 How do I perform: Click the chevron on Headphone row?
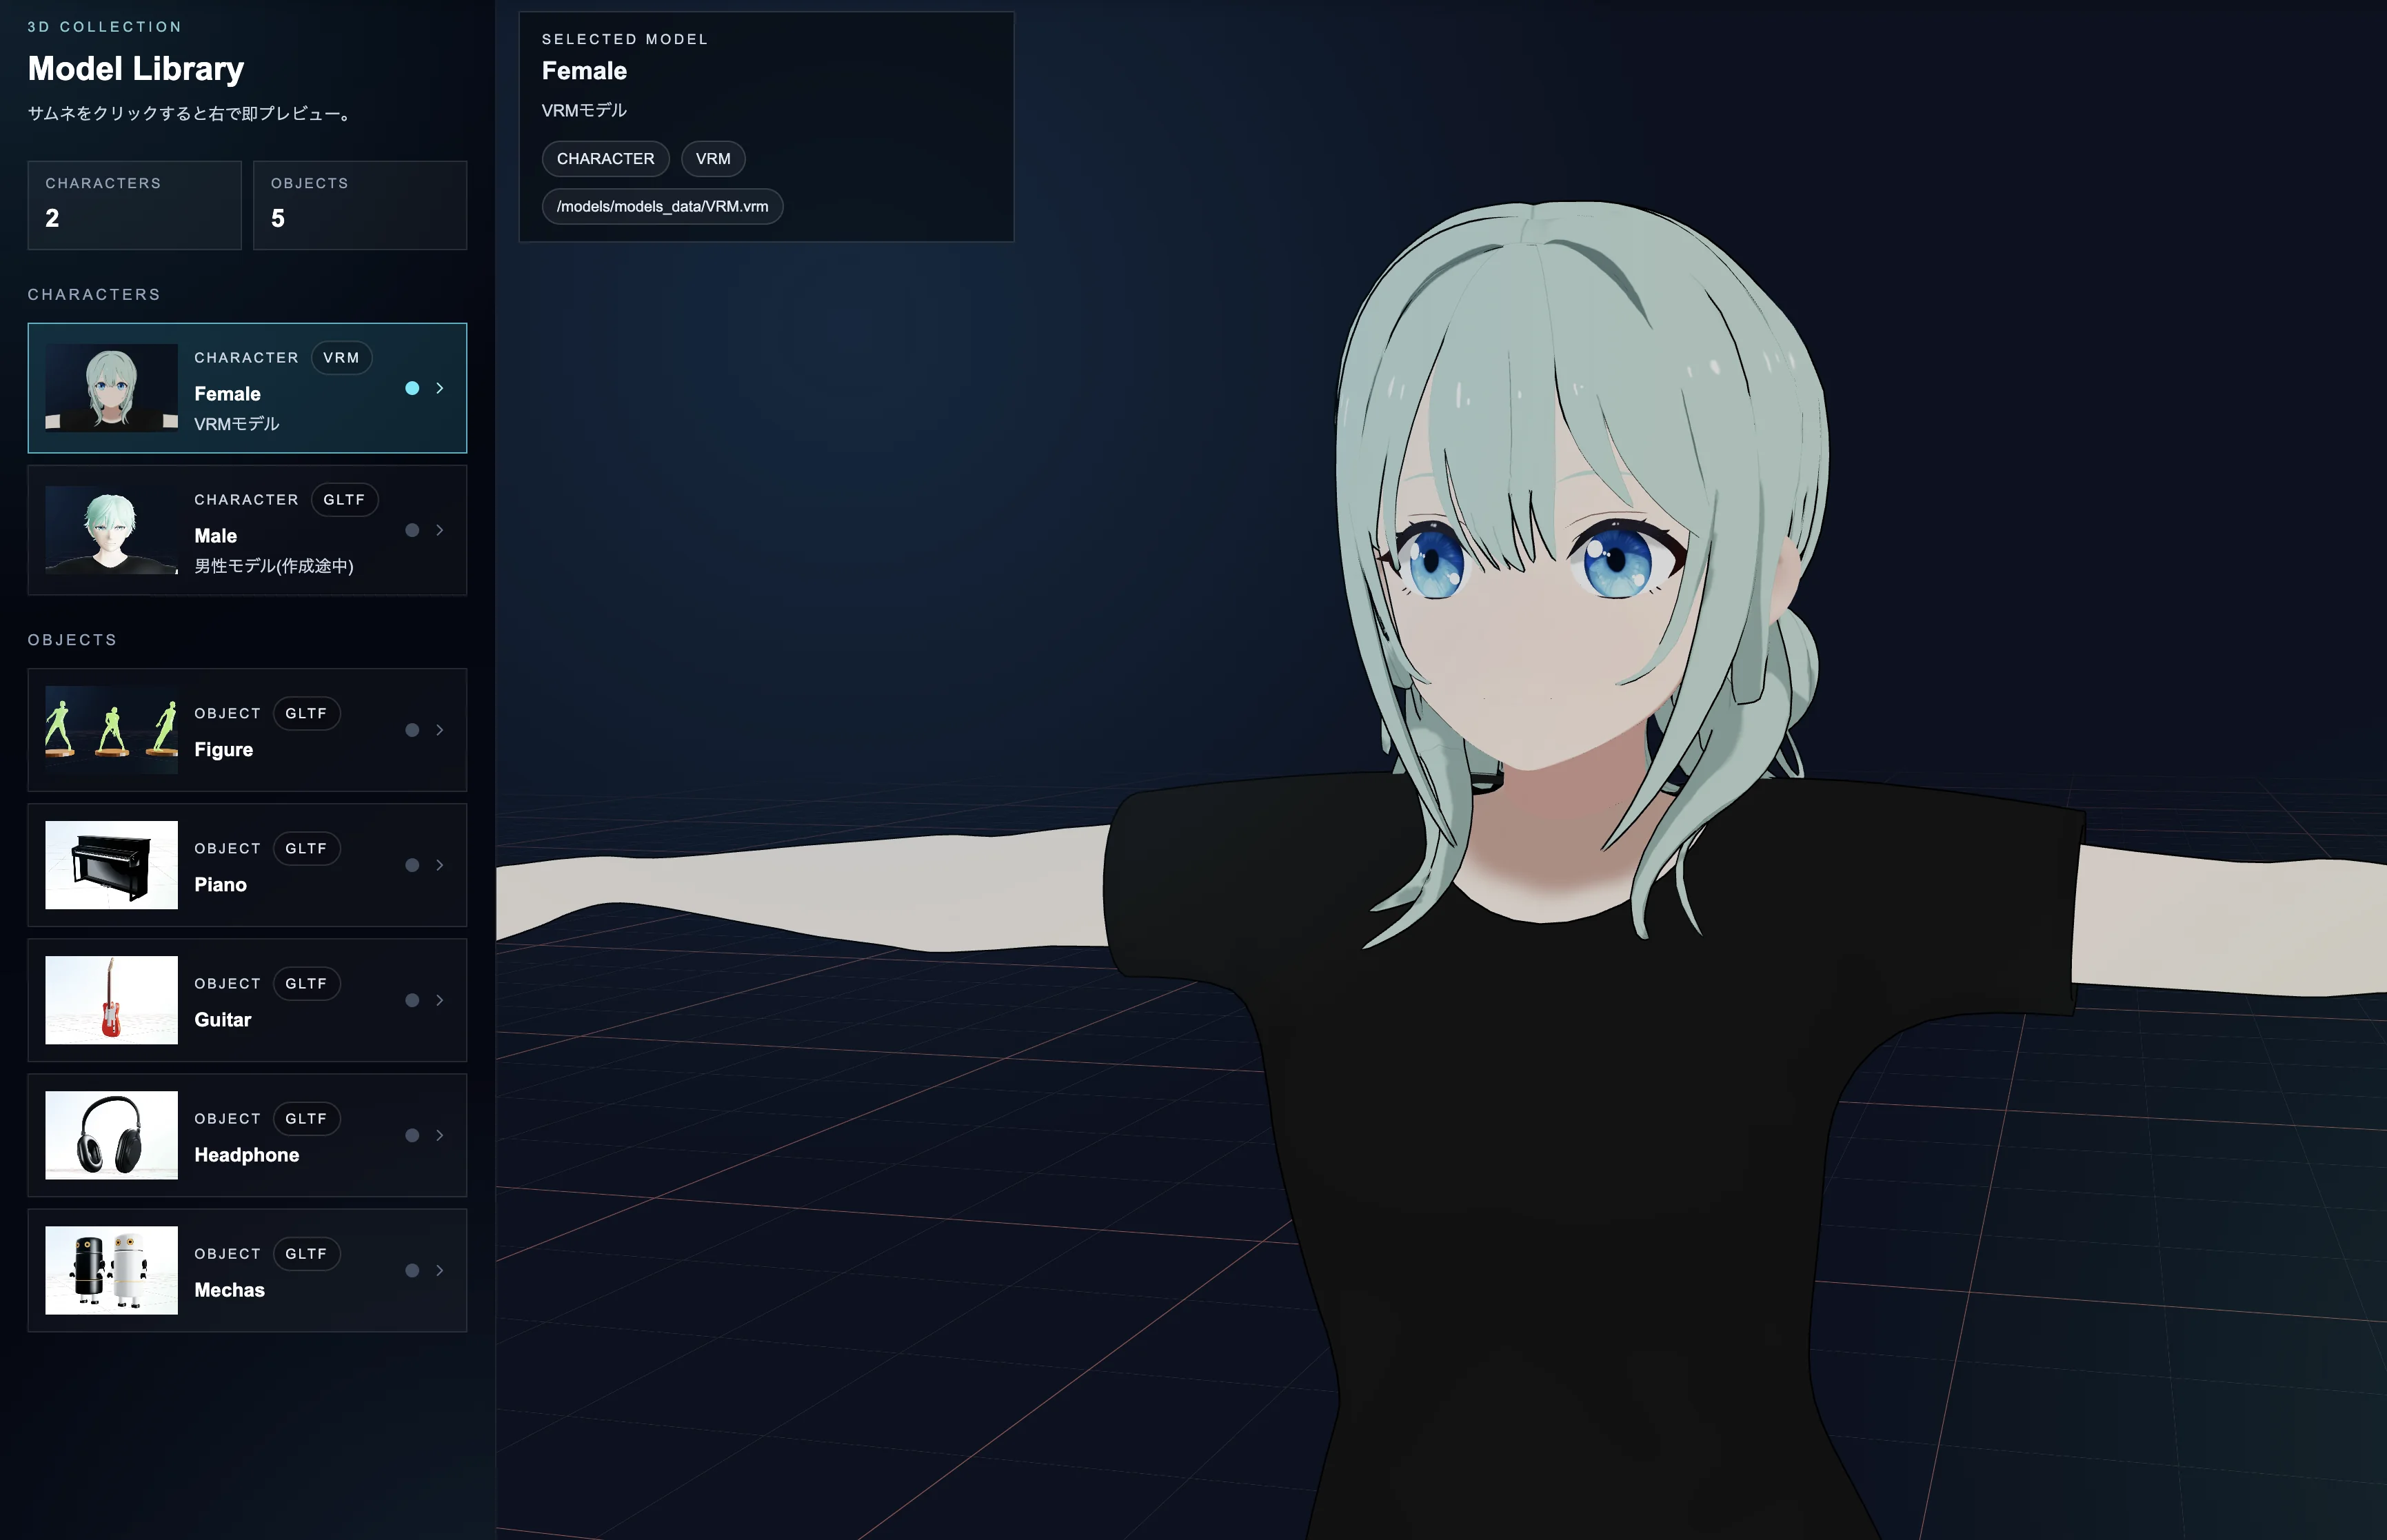click(440, 1135)
